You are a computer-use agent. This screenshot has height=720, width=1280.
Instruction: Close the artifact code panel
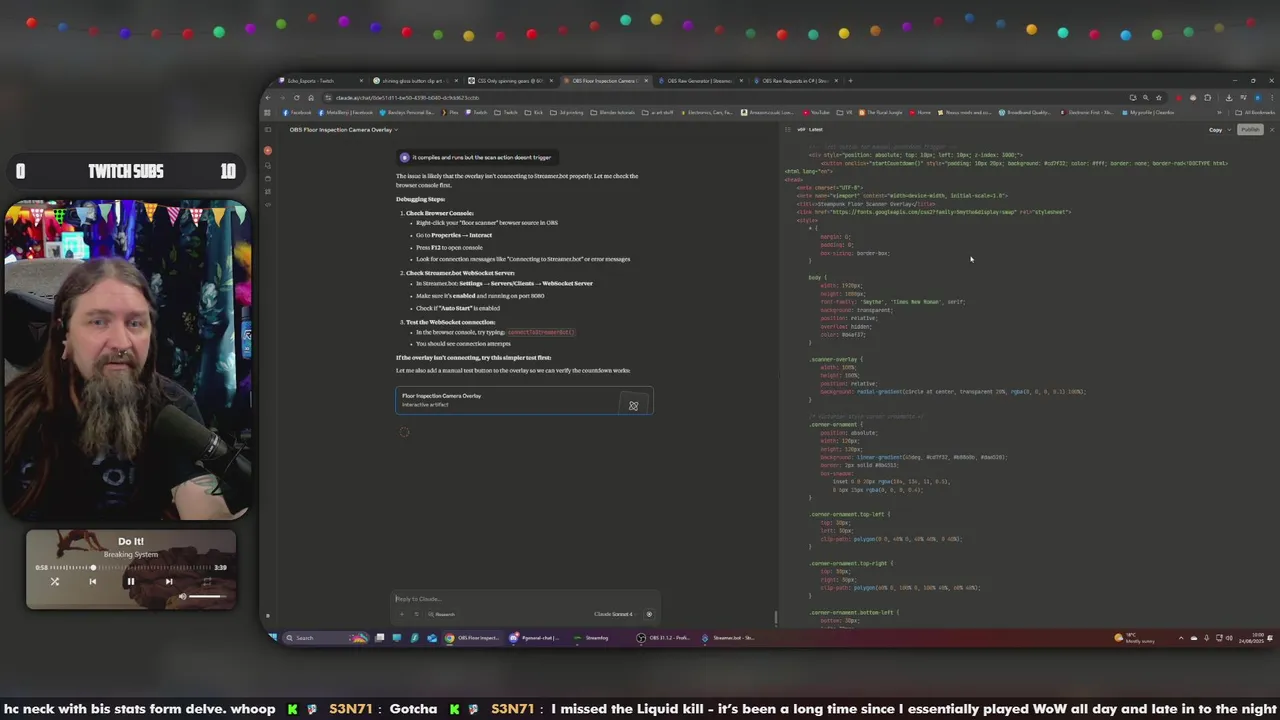click(x=1270, y=130)
